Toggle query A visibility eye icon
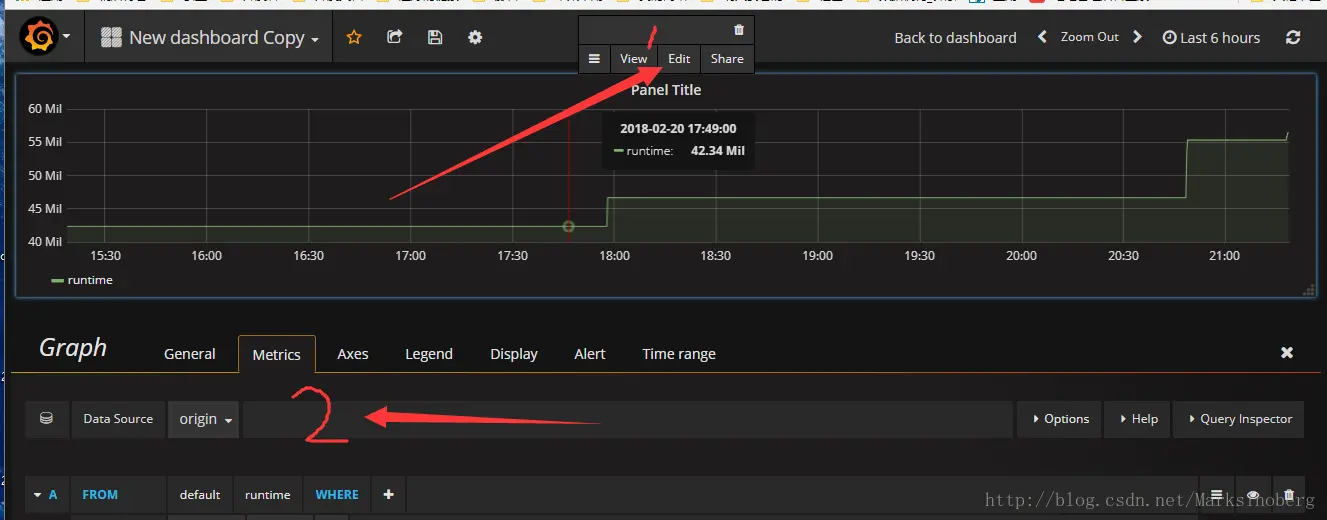1327x520 pixels. 1252,495
